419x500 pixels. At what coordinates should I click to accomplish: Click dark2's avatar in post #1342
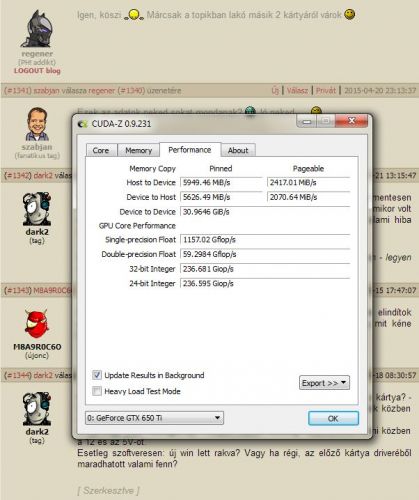(x=37, y=209)
